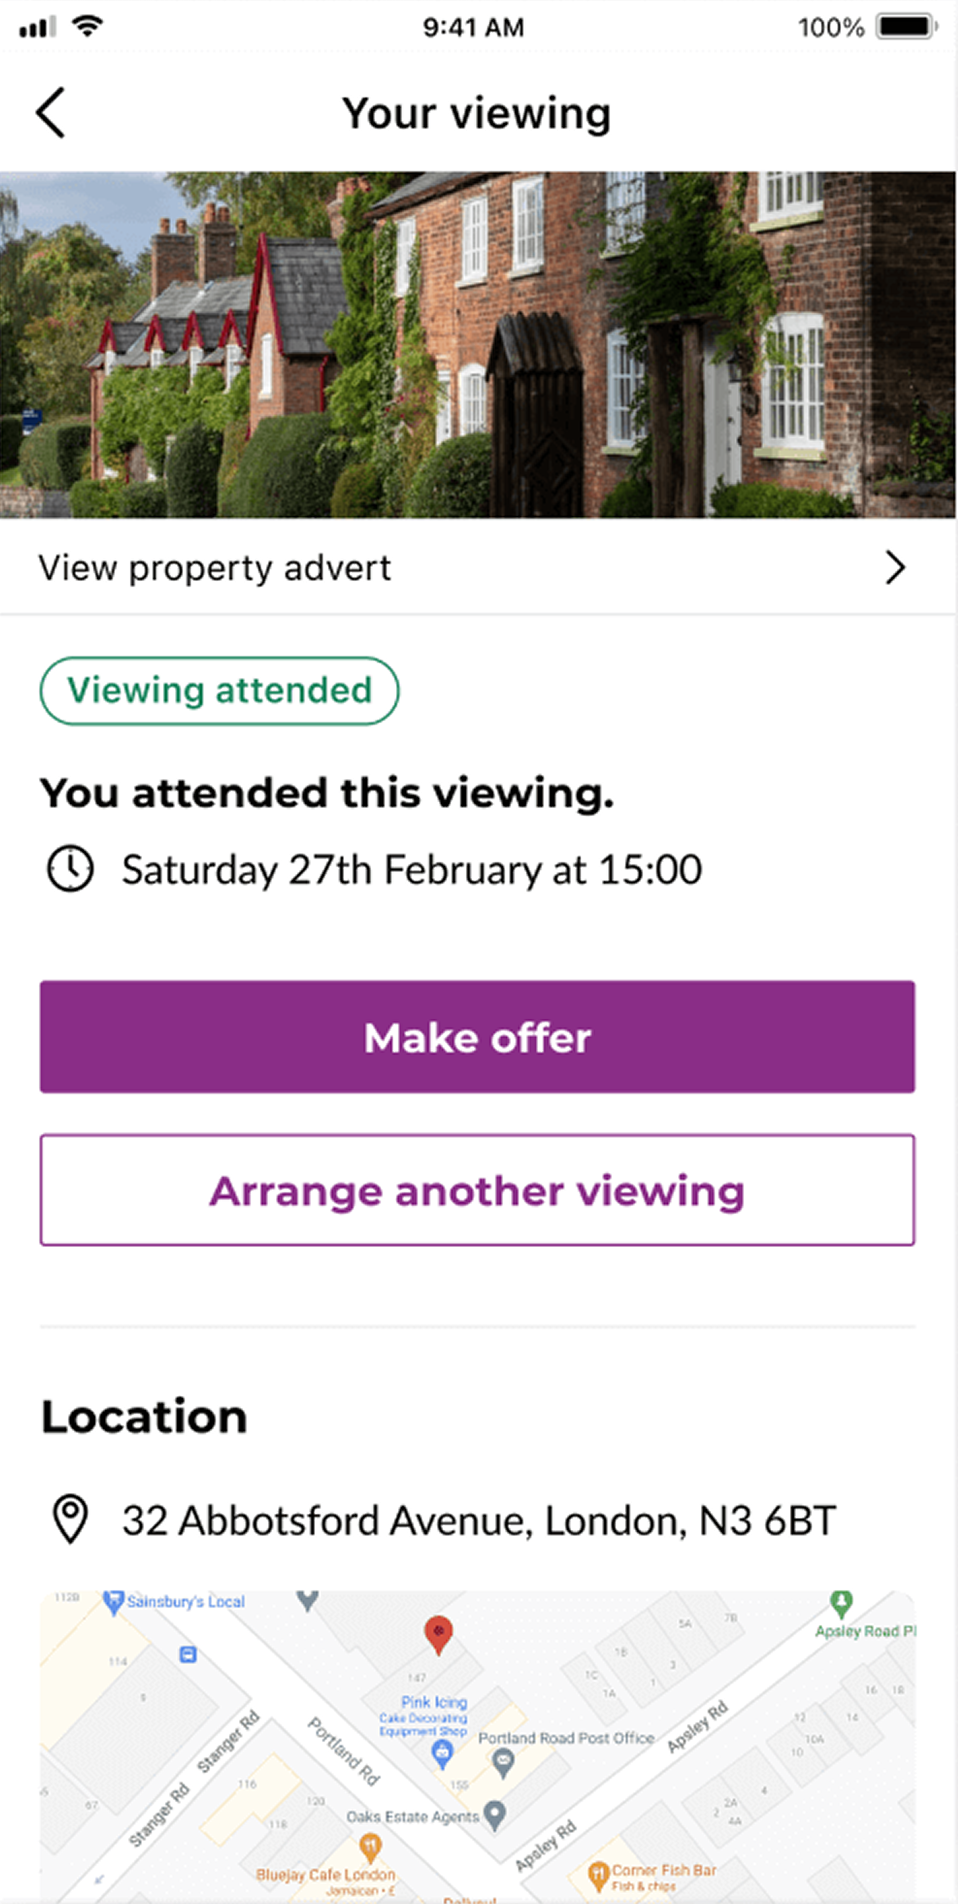Click the 32 Abbotsford Avenue address text
This screenshot has height=1904, width=958.
[478, 1521]
